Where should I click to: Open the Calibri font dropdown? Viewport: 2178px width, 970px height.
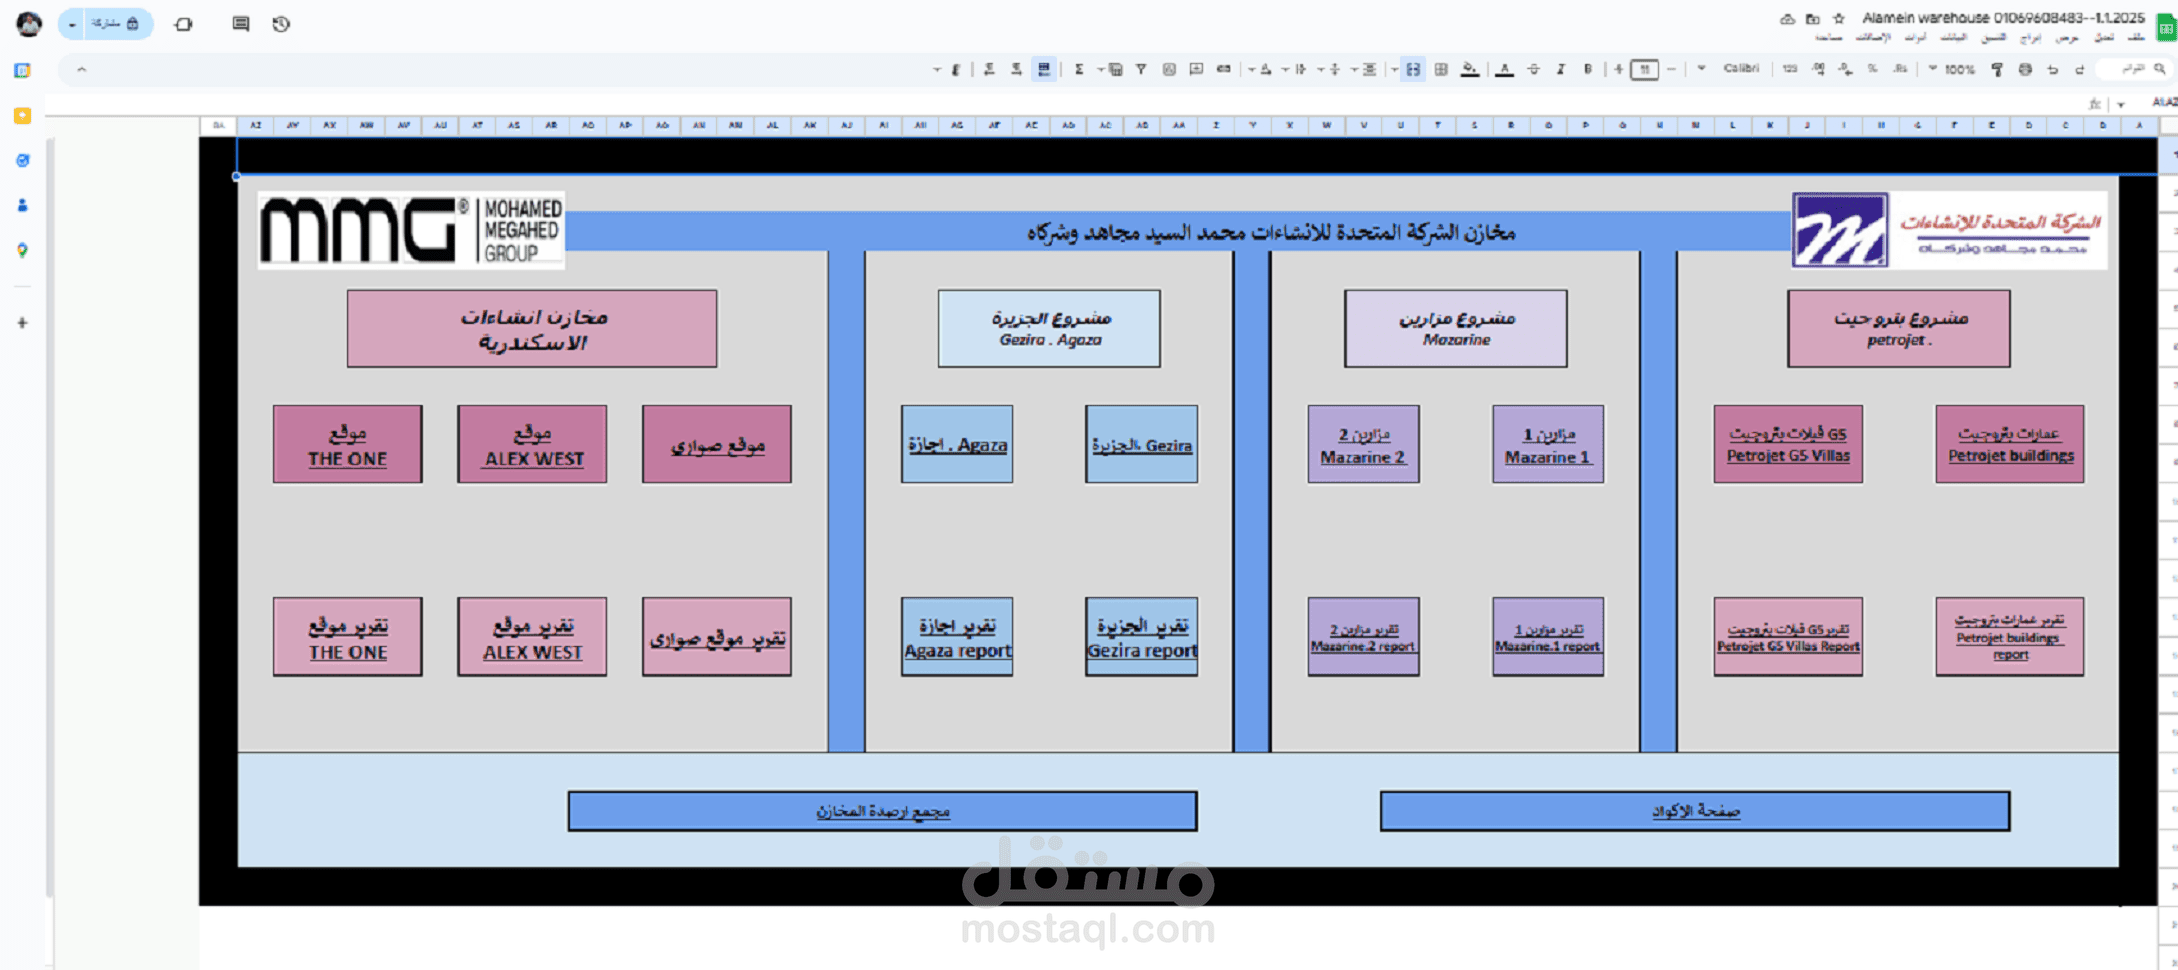1741,70
